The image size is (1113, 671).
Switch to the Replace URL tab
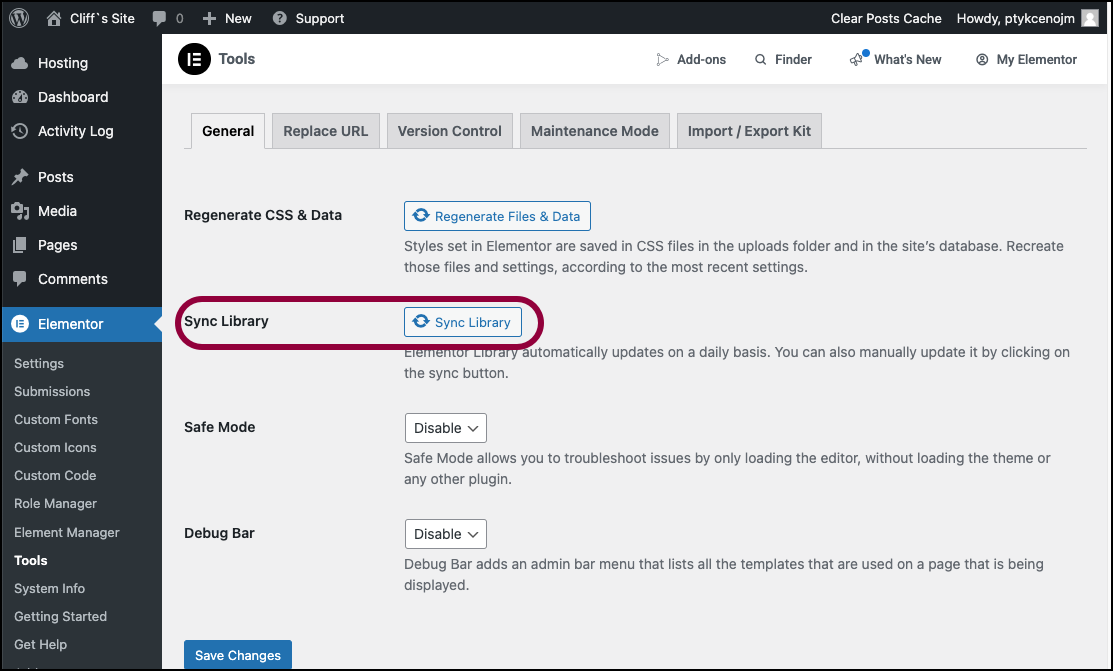[326, 131]
